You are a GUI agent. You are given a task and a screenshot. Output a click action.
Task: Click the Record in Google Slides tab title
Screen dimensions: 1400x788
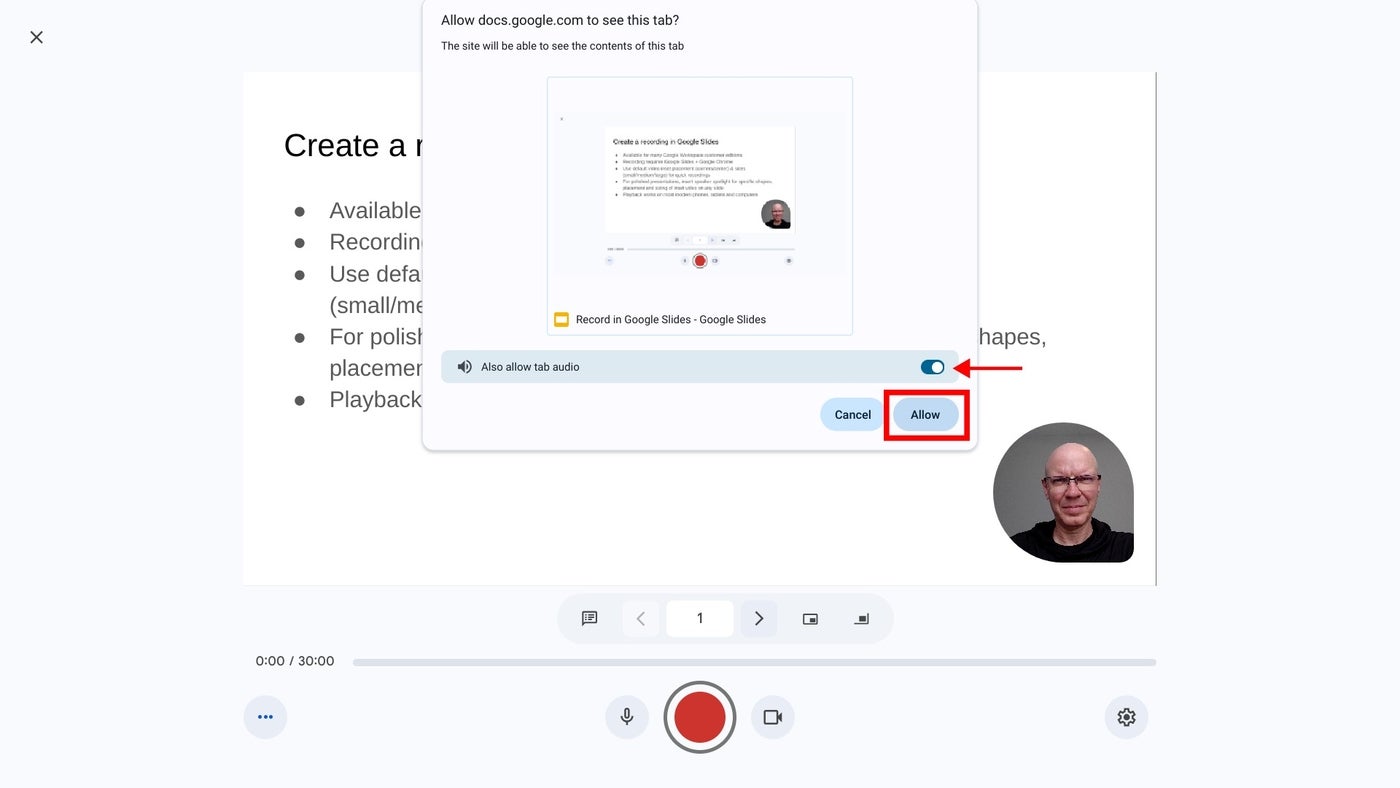671,320
